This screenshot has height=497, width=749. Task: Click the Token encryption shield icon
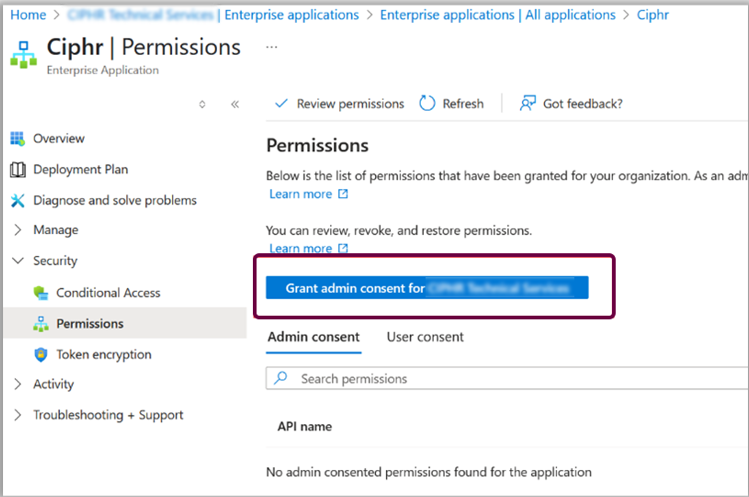coord(41,355)
